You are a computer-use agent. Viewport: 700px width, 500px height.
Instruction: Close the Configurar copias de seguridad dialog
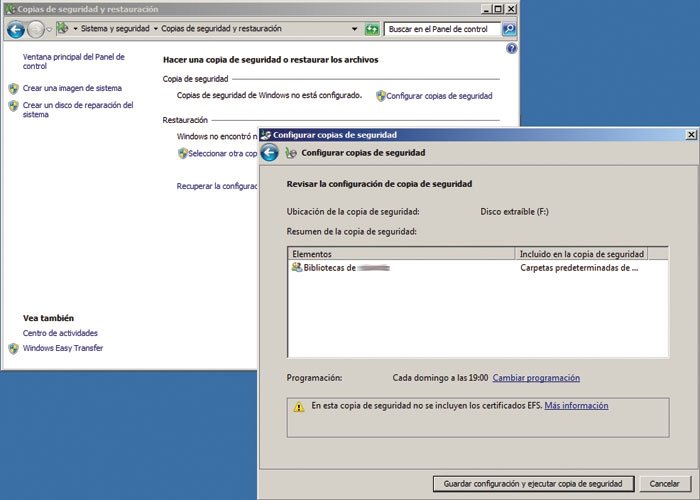[x=691, y=135]
